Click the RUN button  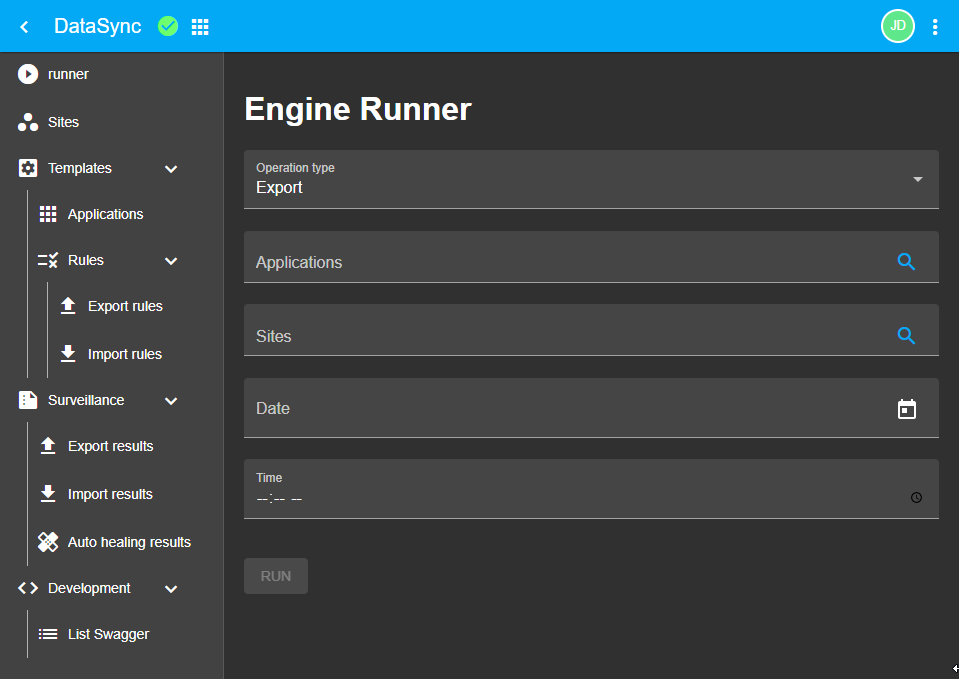(276, 576)
